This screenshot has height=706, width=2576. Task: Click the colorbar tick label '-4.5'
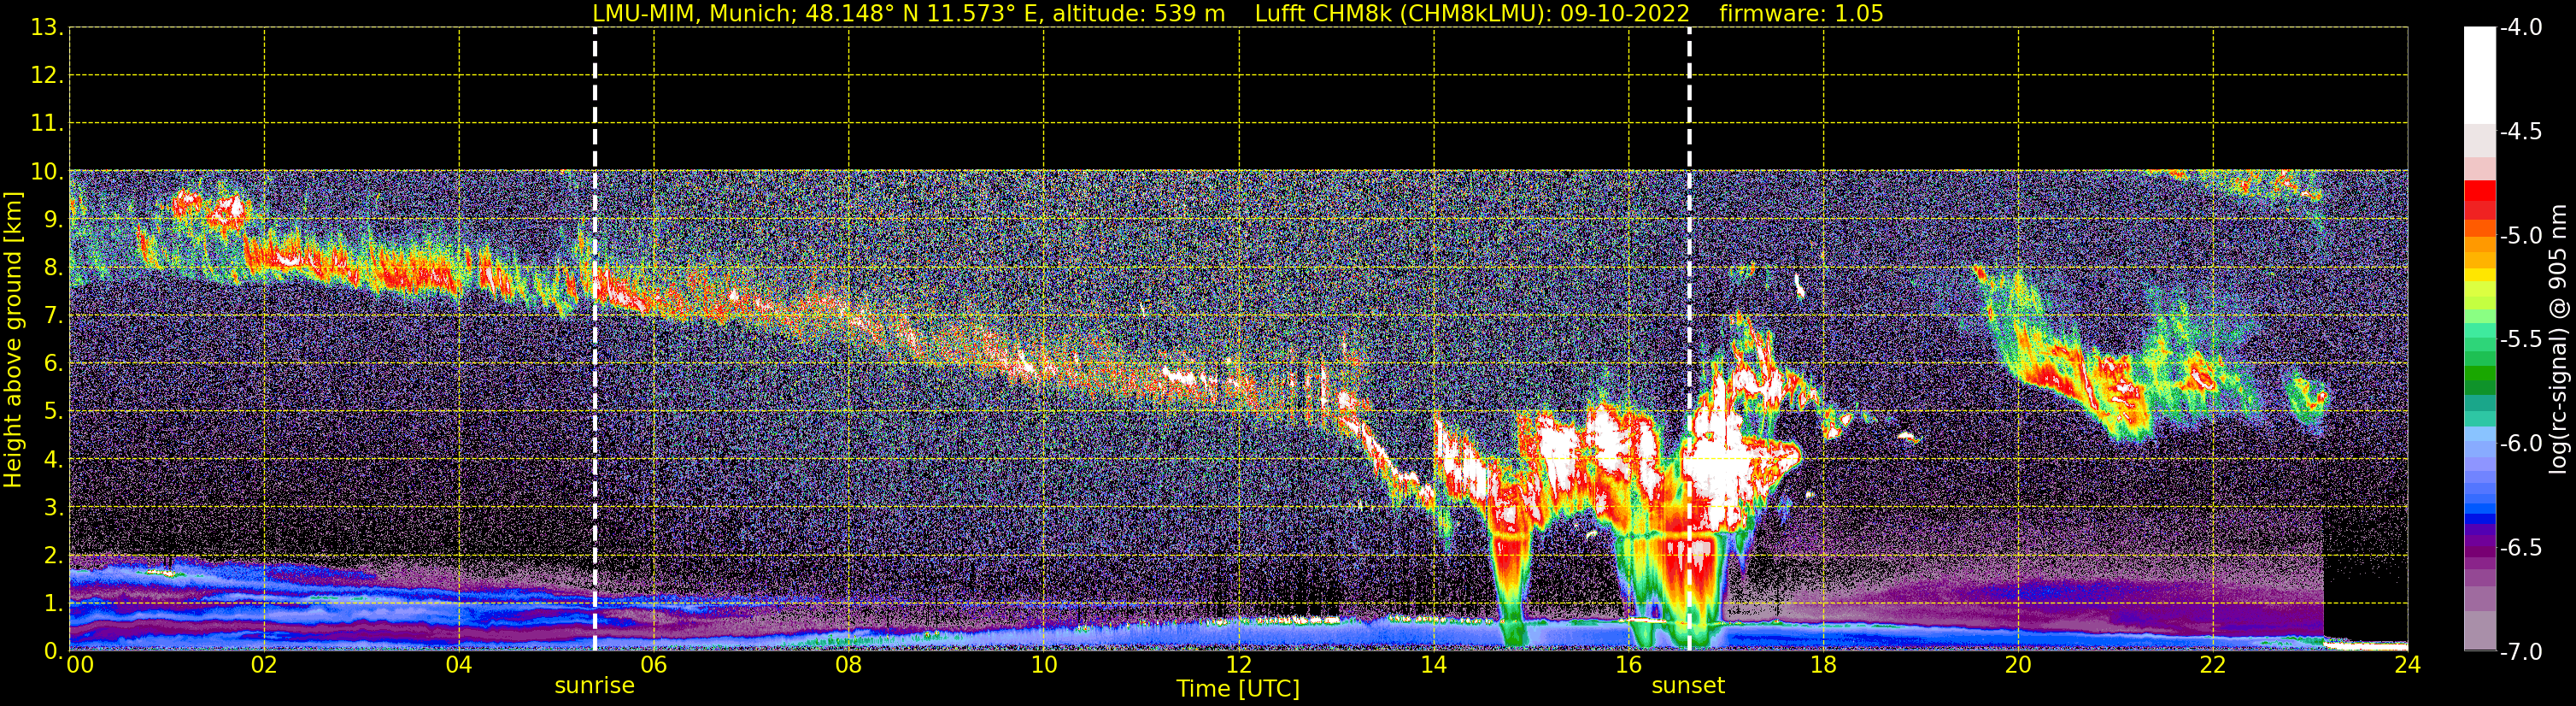pos(2520,132)
